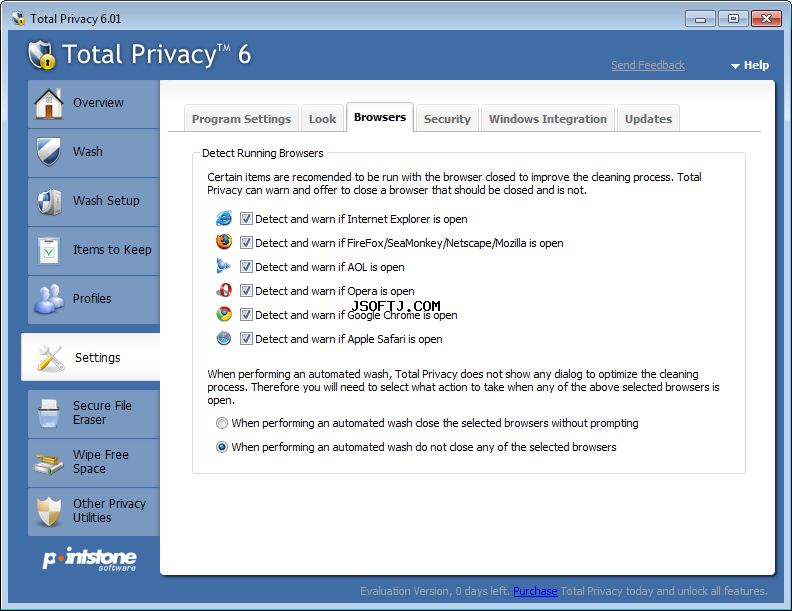This screenshot has width=792, height=611.
Task: Click the Settings tools icon
Action: [51, 358]
